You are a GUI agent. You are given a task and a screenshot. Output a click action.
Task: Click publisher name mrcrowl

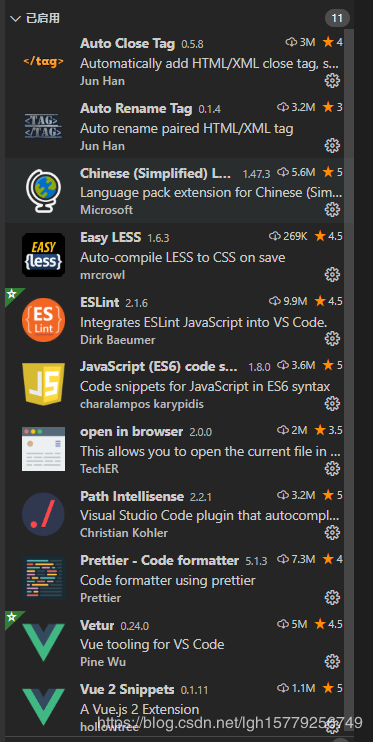pos(103,275)
